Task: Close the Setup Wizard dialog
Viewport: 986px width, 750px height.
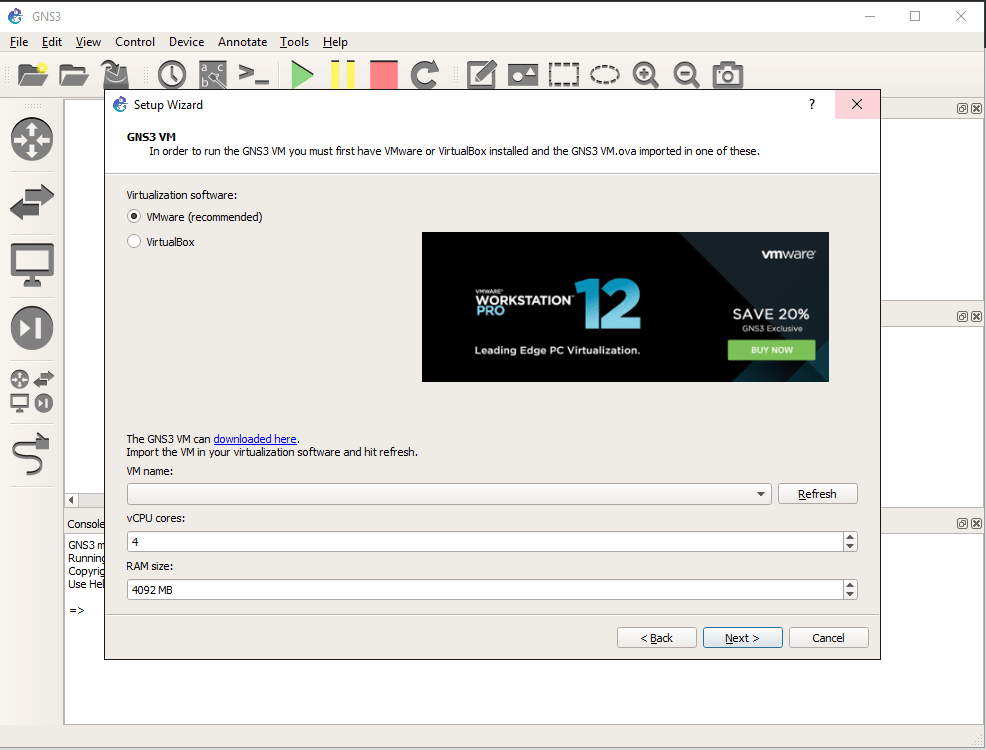Action: tap(857, 104)
